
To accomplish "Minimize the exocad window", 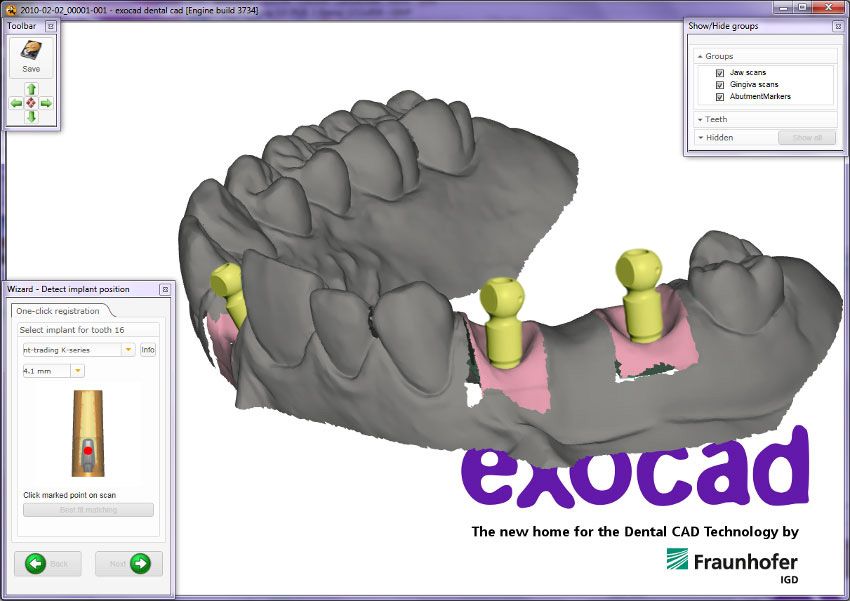I will (x=783, y=7).
